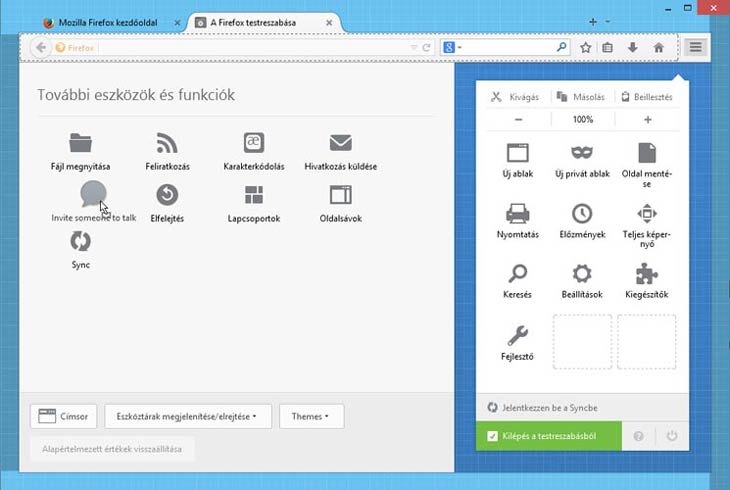Click the Karakterkódolás icon
The image size is (730, 490).
pos(254,143)
